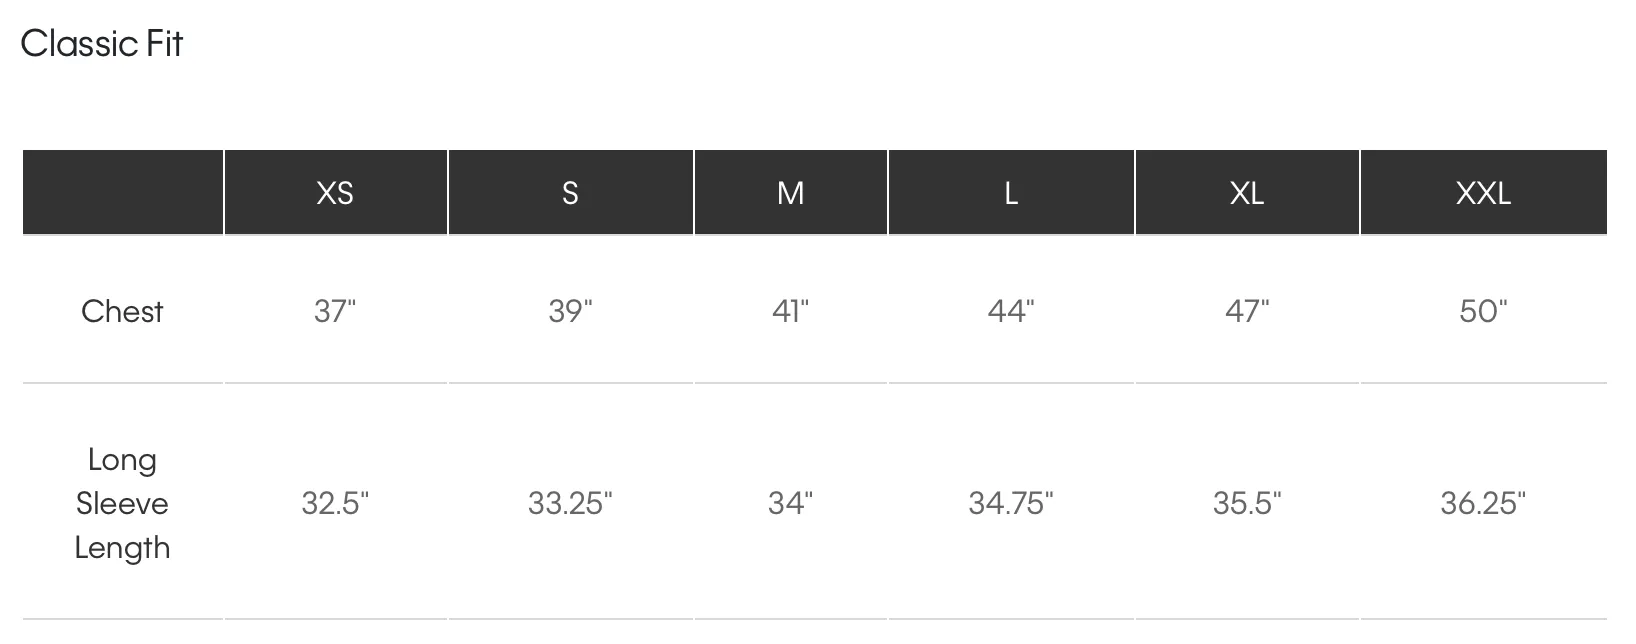1636x644 pixels.
Task: Click the 37" chest measurement cell
Action: pos(335,311)
